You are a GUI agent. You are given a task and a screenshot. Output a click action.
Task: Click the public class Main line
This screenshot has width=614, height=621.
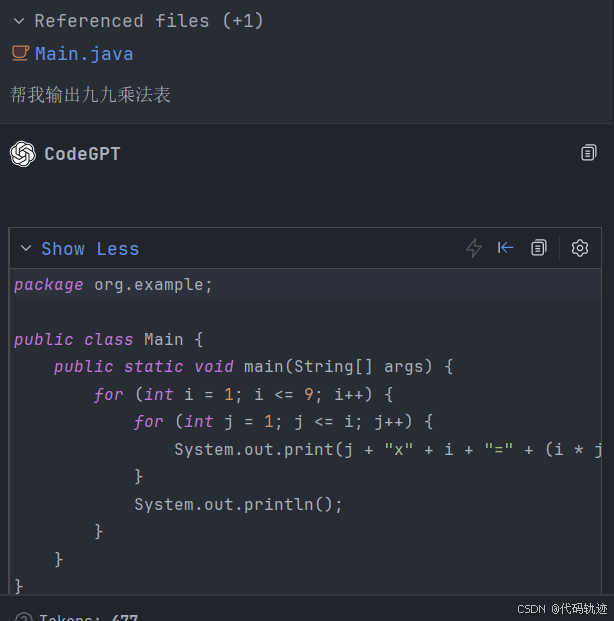(109, 339)
